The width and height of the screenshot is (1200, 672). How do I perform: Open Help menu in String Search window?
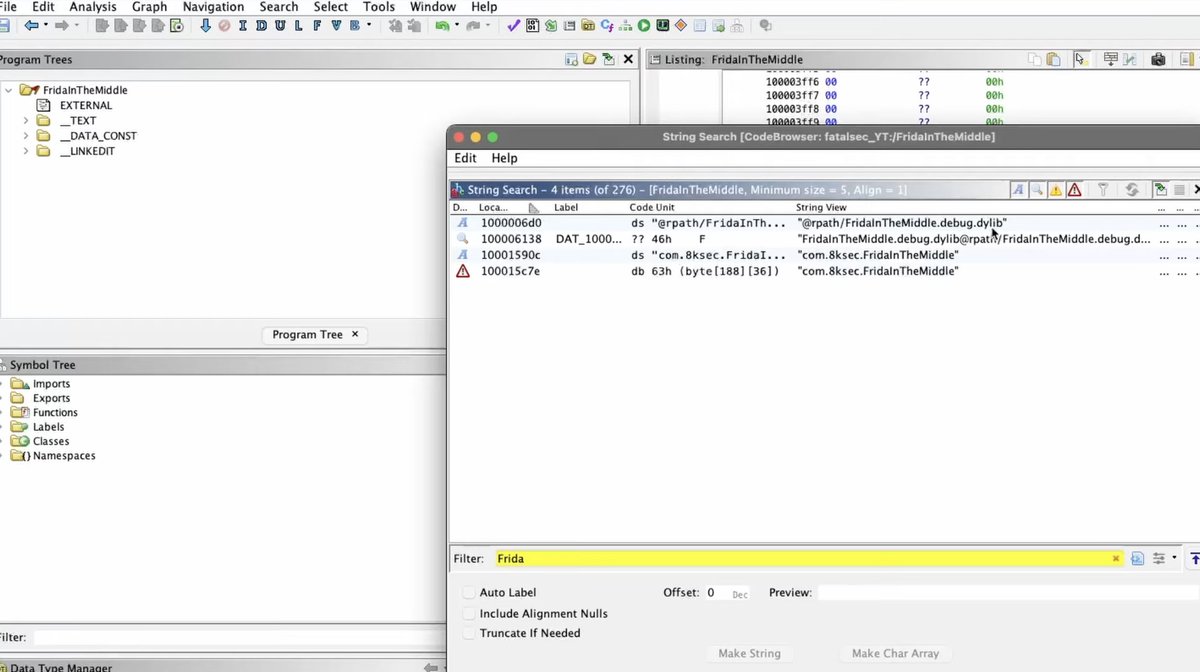(504, 158)
